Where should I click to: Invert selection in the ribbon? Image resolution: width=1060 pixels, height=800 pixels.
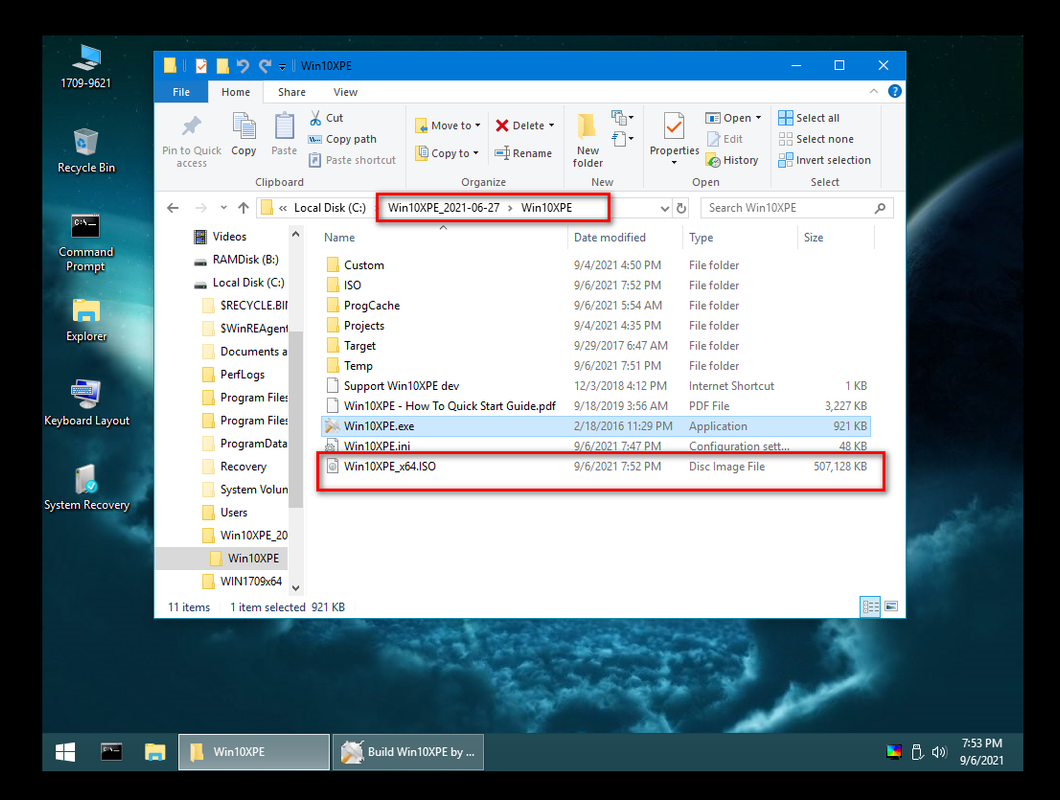[x=824, y=160]
